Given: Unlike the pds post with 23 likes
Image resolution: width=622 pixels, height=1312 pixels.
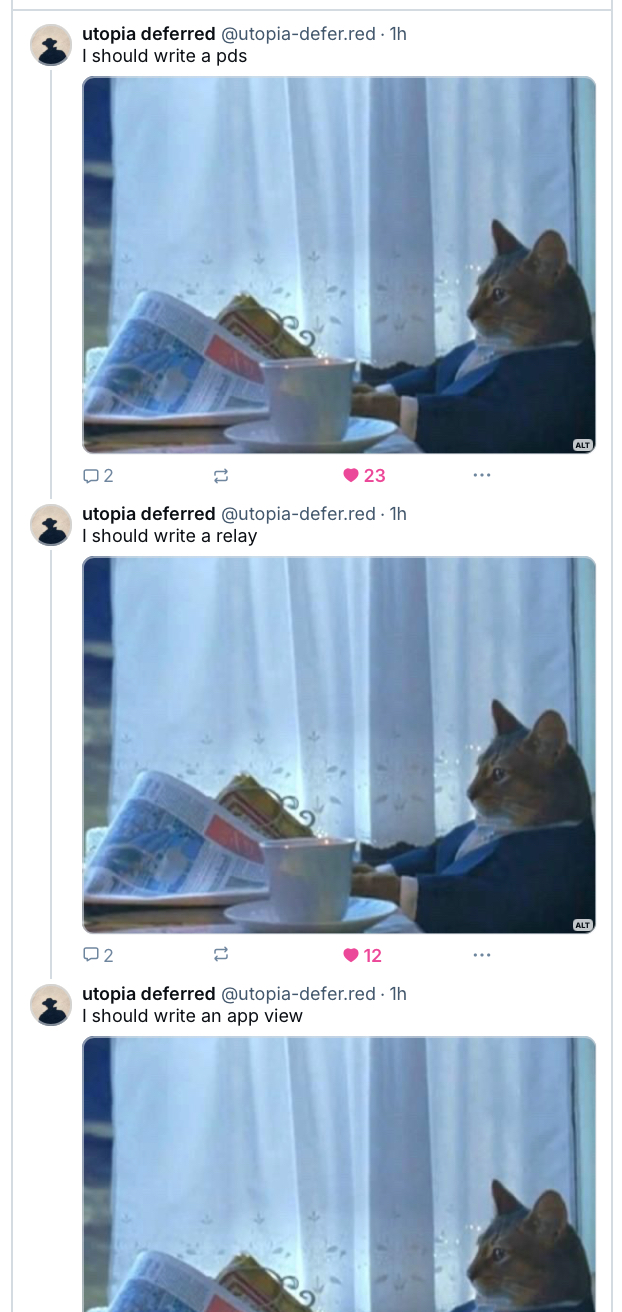Looking at the screenshot, I should tap(364, 476).
